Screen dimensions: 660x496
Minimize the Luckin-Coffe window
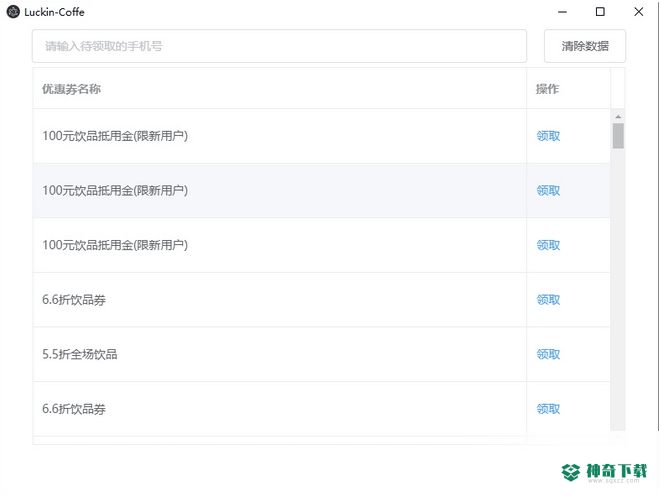click(562, 12)
